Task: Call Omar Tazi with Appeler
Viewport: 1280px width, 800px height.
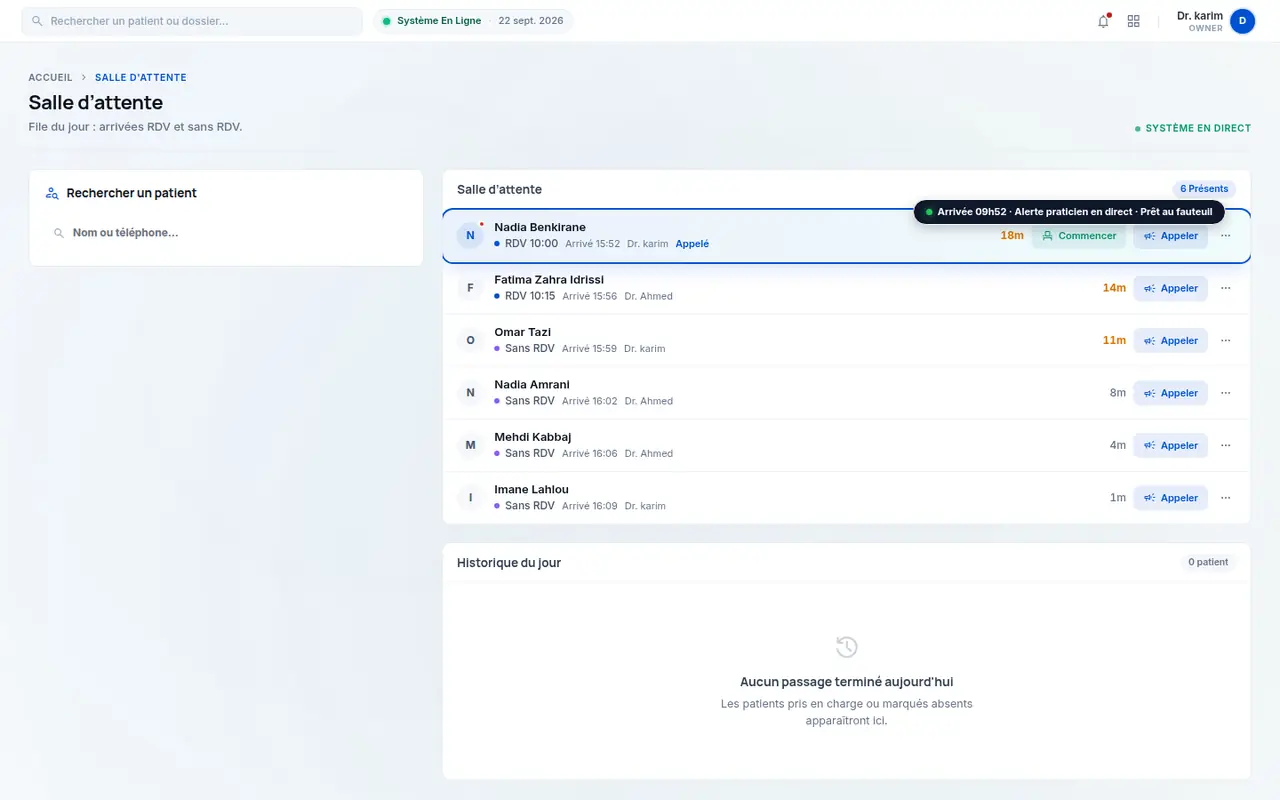Action: (x=1170, y=340)
